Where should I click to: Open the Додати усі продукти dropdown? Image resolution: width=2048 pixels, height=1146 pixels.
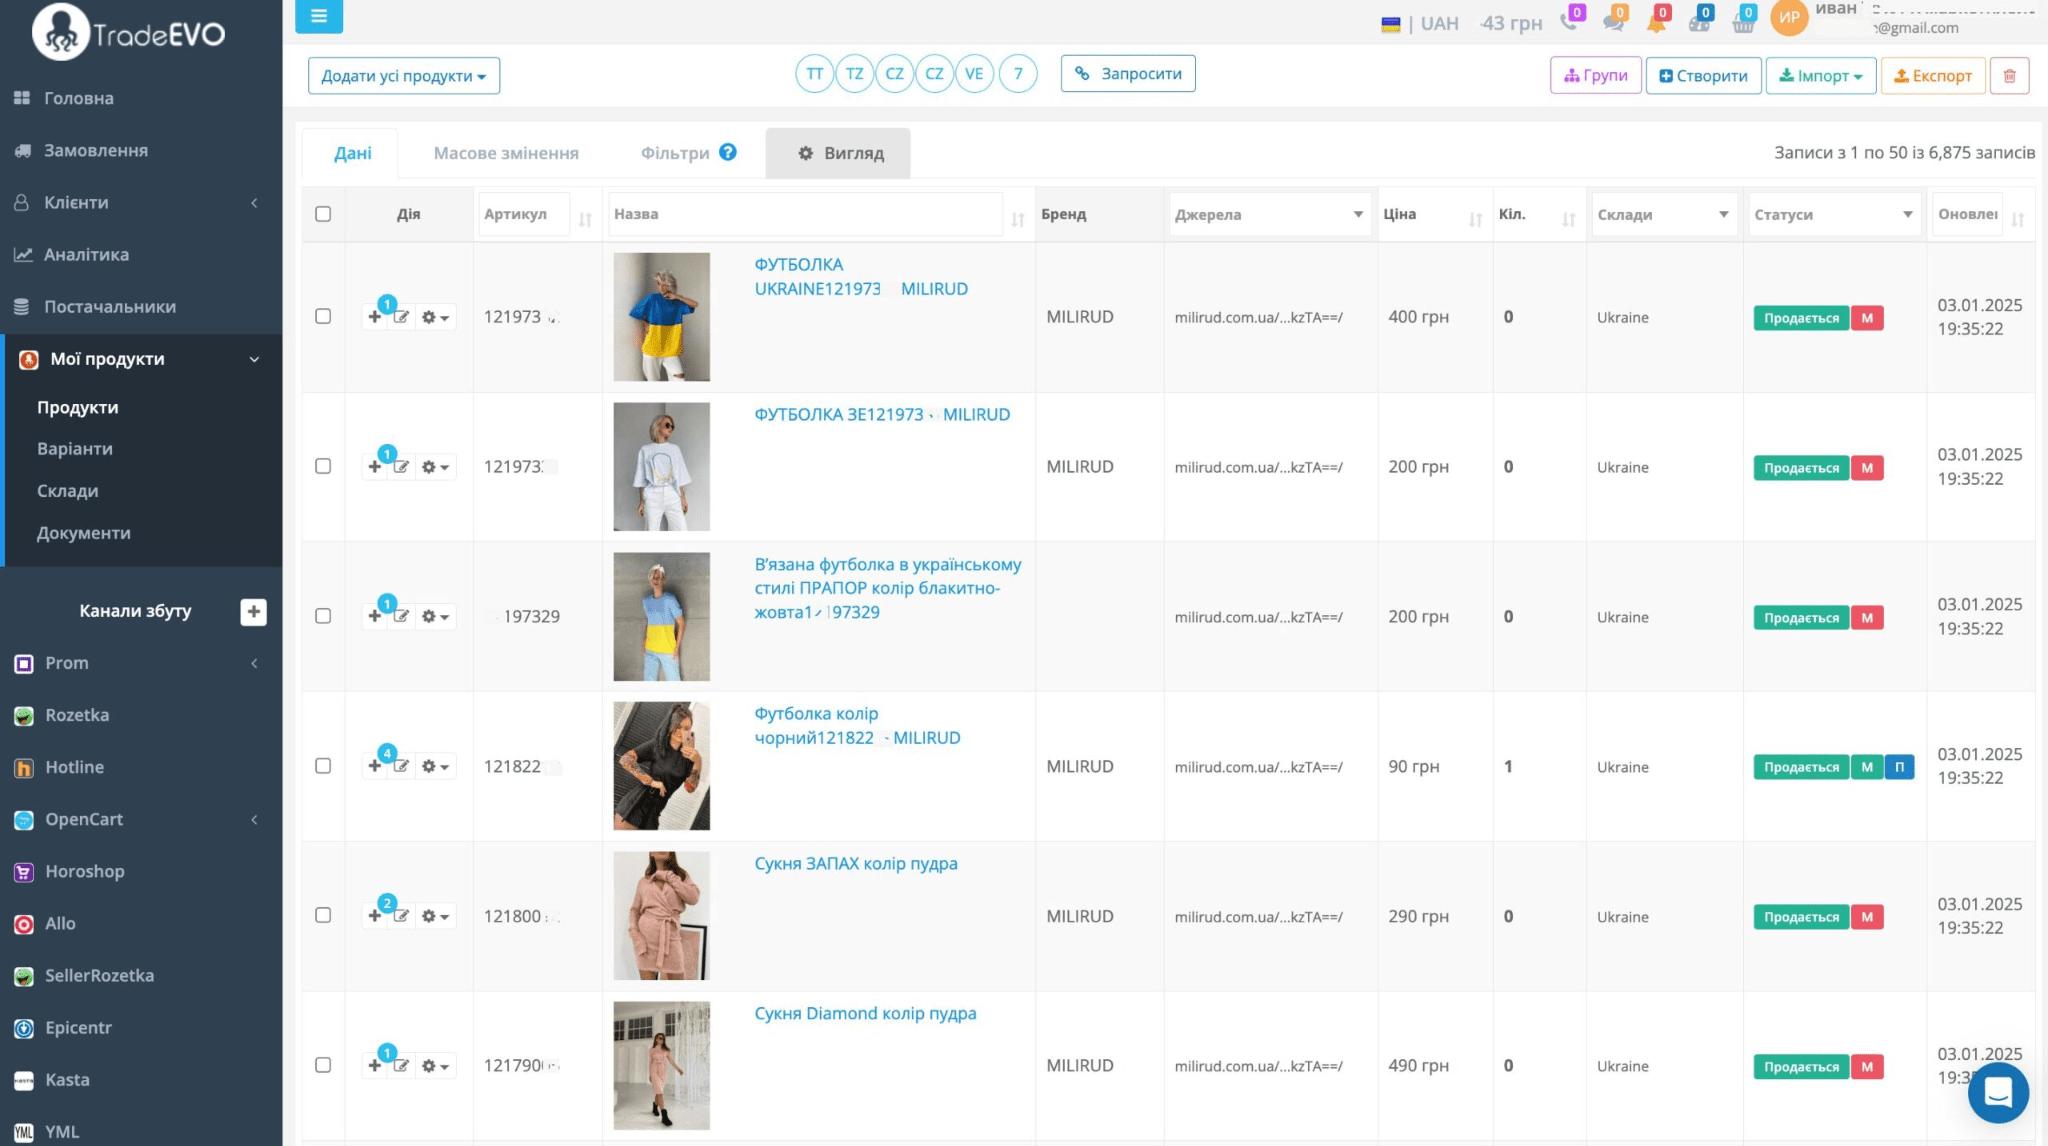[404, 76]
